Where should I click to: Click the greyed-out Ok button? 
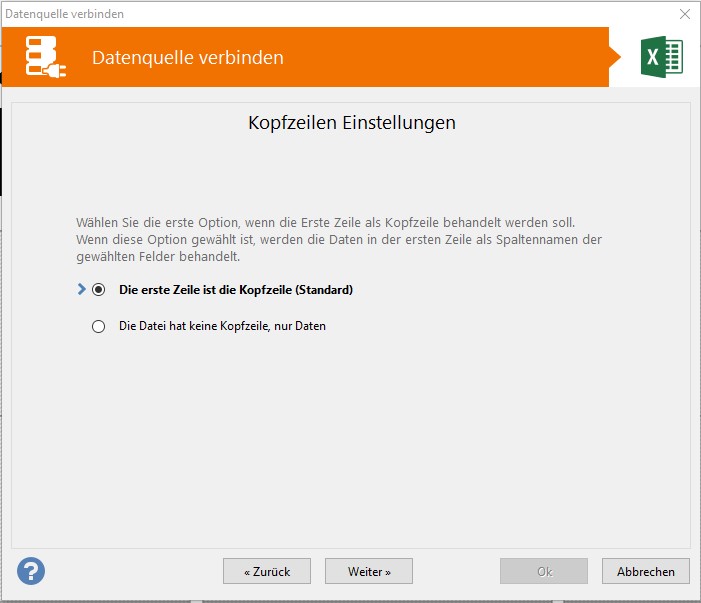(544, 571)
